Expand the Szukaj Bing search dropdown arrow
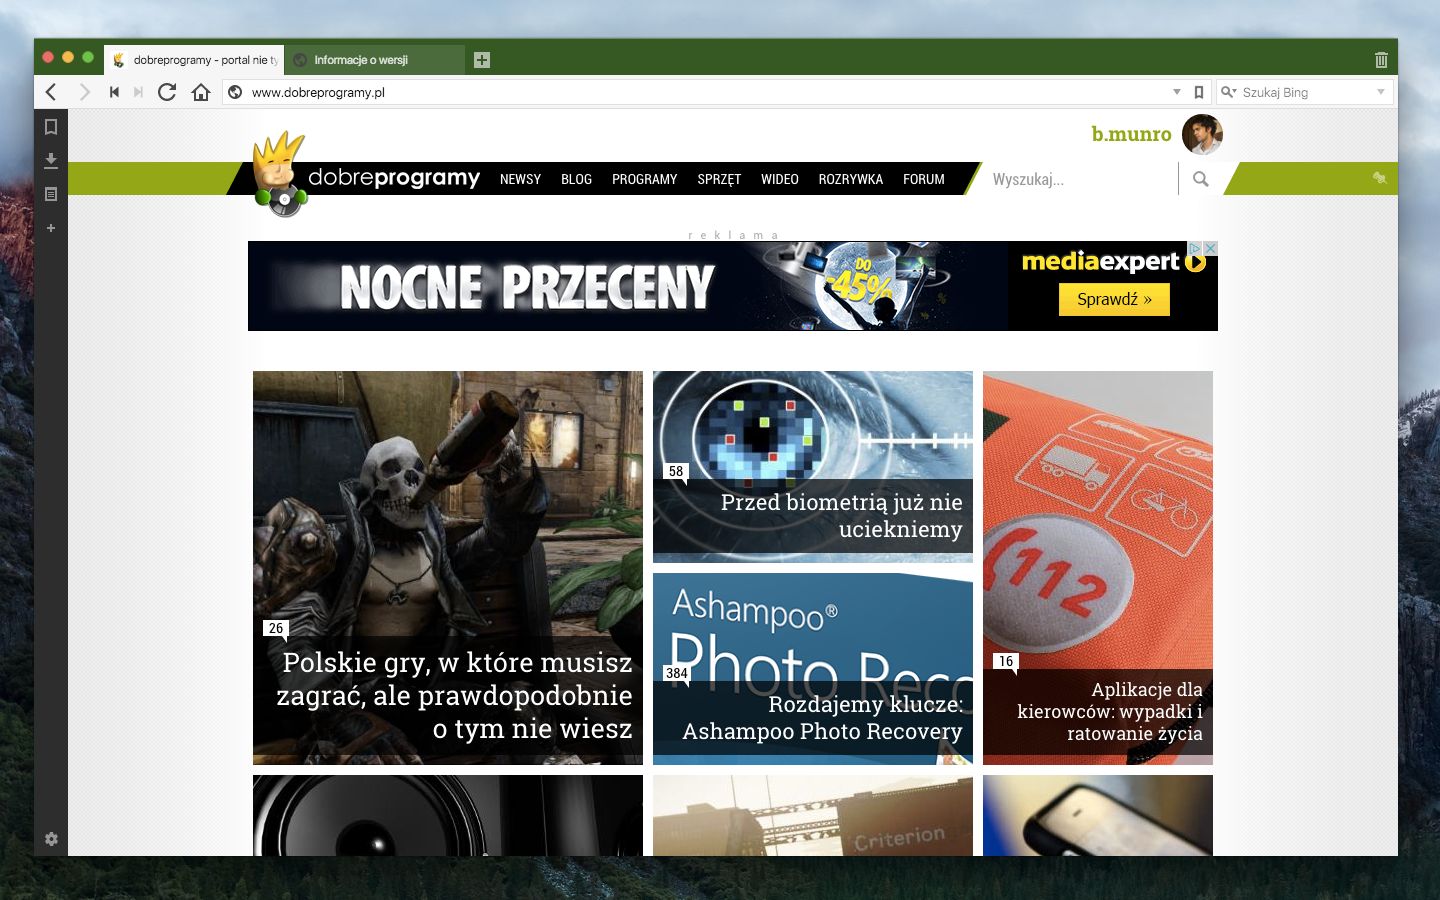 (x=1381, y=92)
